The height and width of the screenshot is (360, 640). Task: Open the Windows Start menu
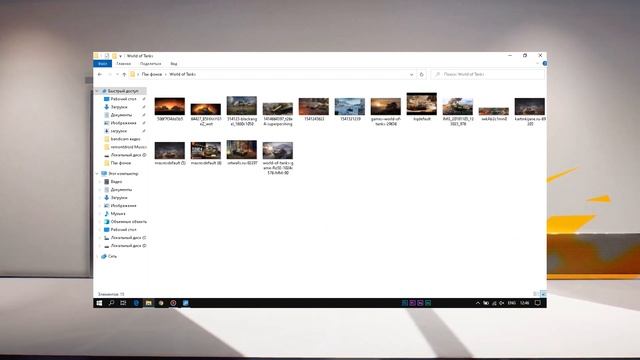[99, 303]
